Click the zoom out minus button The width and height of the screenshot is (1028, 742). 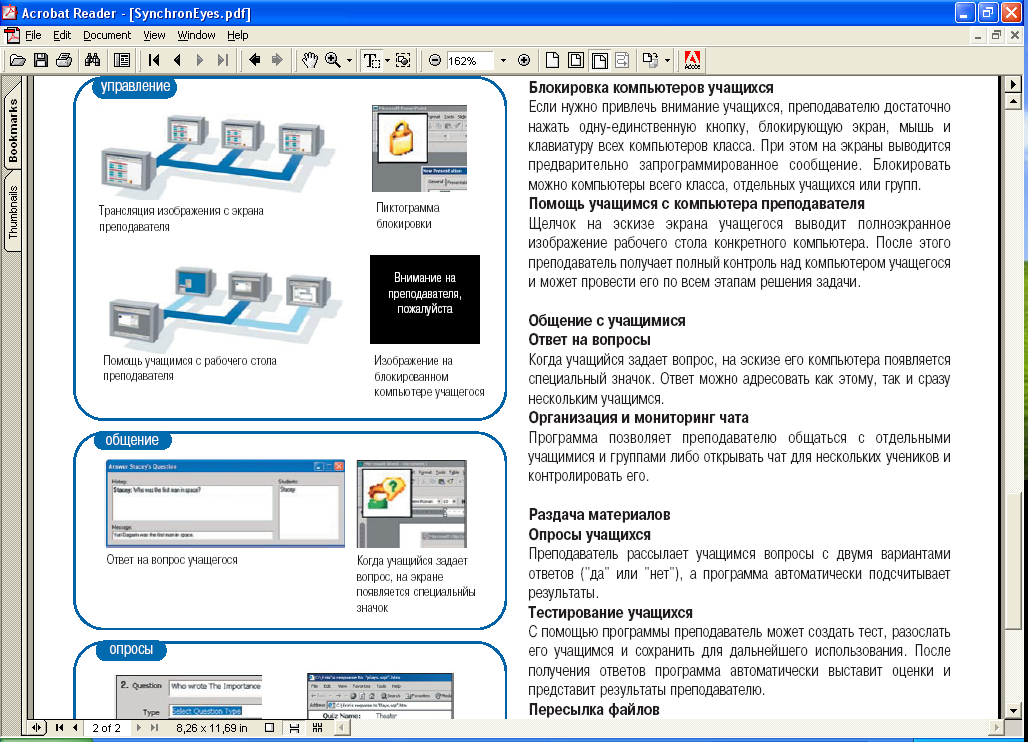click(x=435, y=60)
